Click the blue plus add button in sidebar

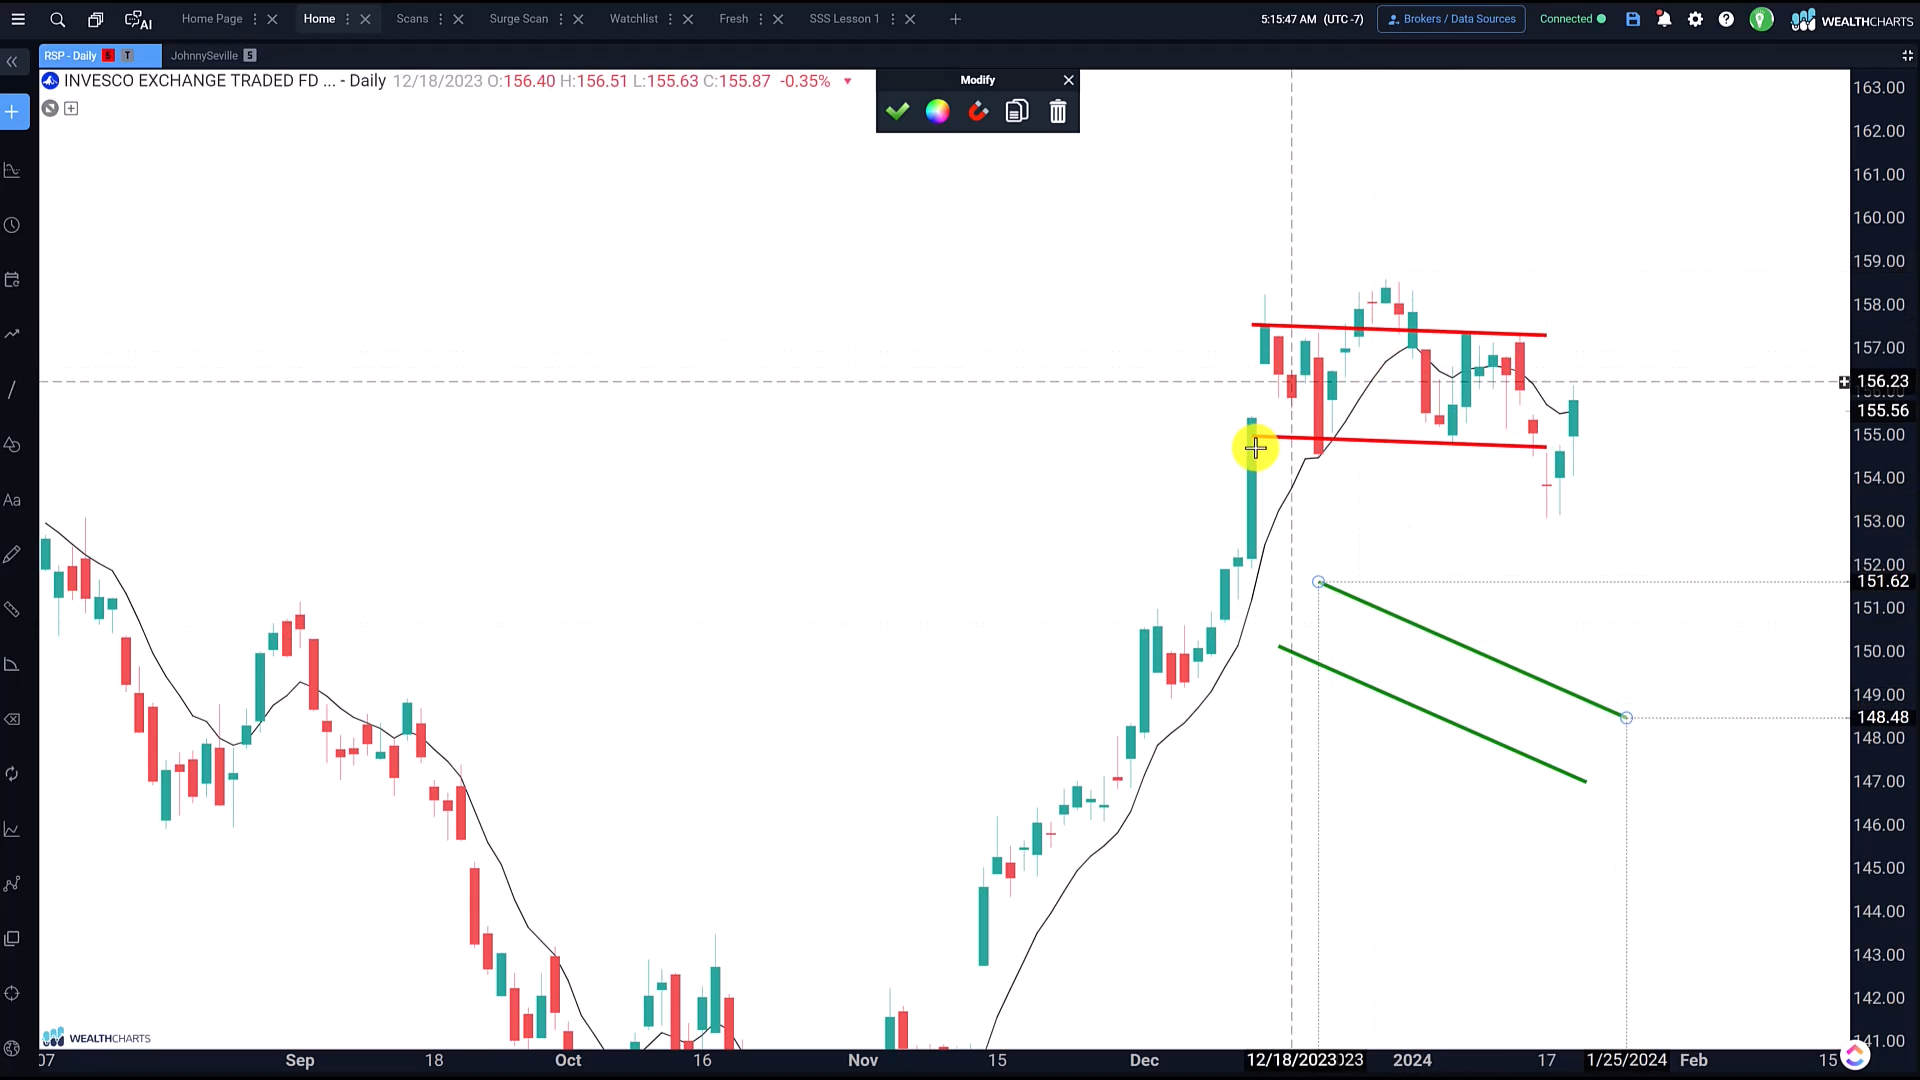coord(12,112)
